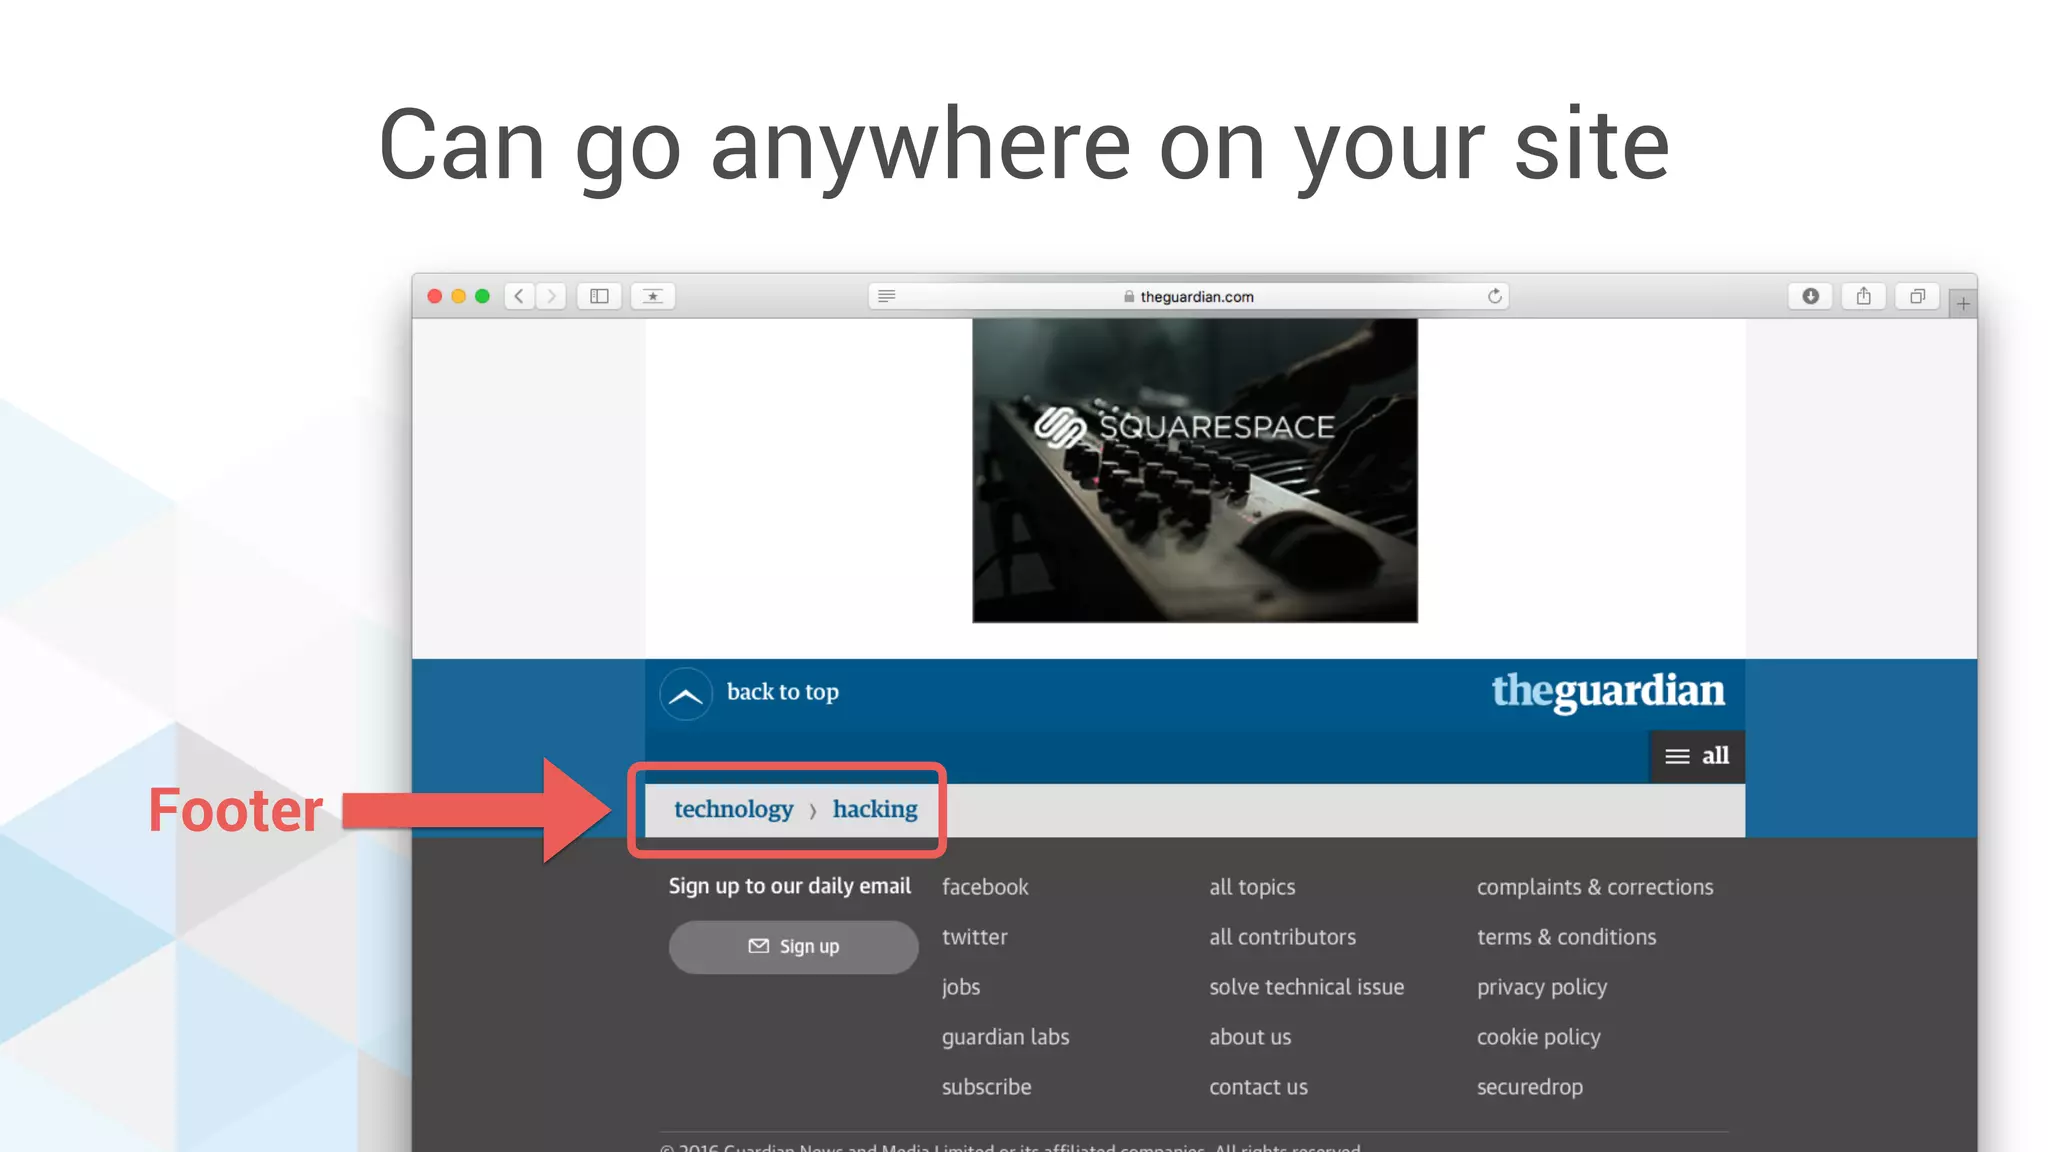The image size is (2048, 1152).
Task: Open complaints & corrections link
Action: click(1595, 887)
